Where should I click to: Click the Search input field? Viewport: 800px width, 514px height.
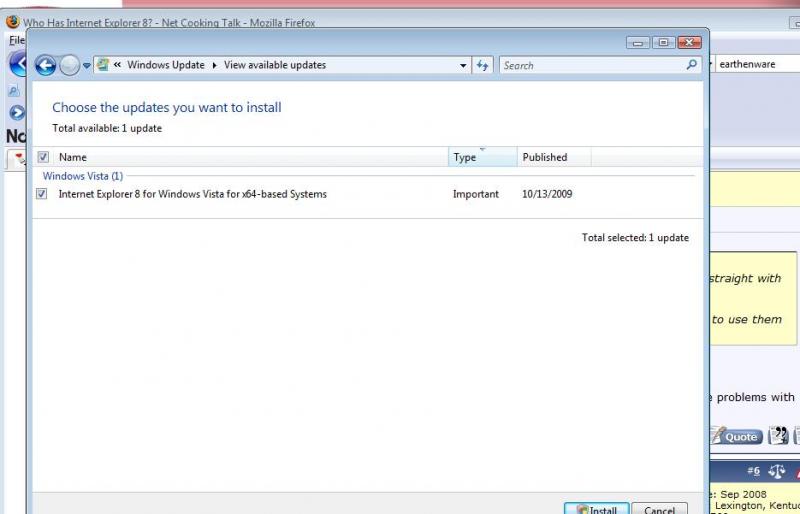pyautogui.click(x=590, y=65)
